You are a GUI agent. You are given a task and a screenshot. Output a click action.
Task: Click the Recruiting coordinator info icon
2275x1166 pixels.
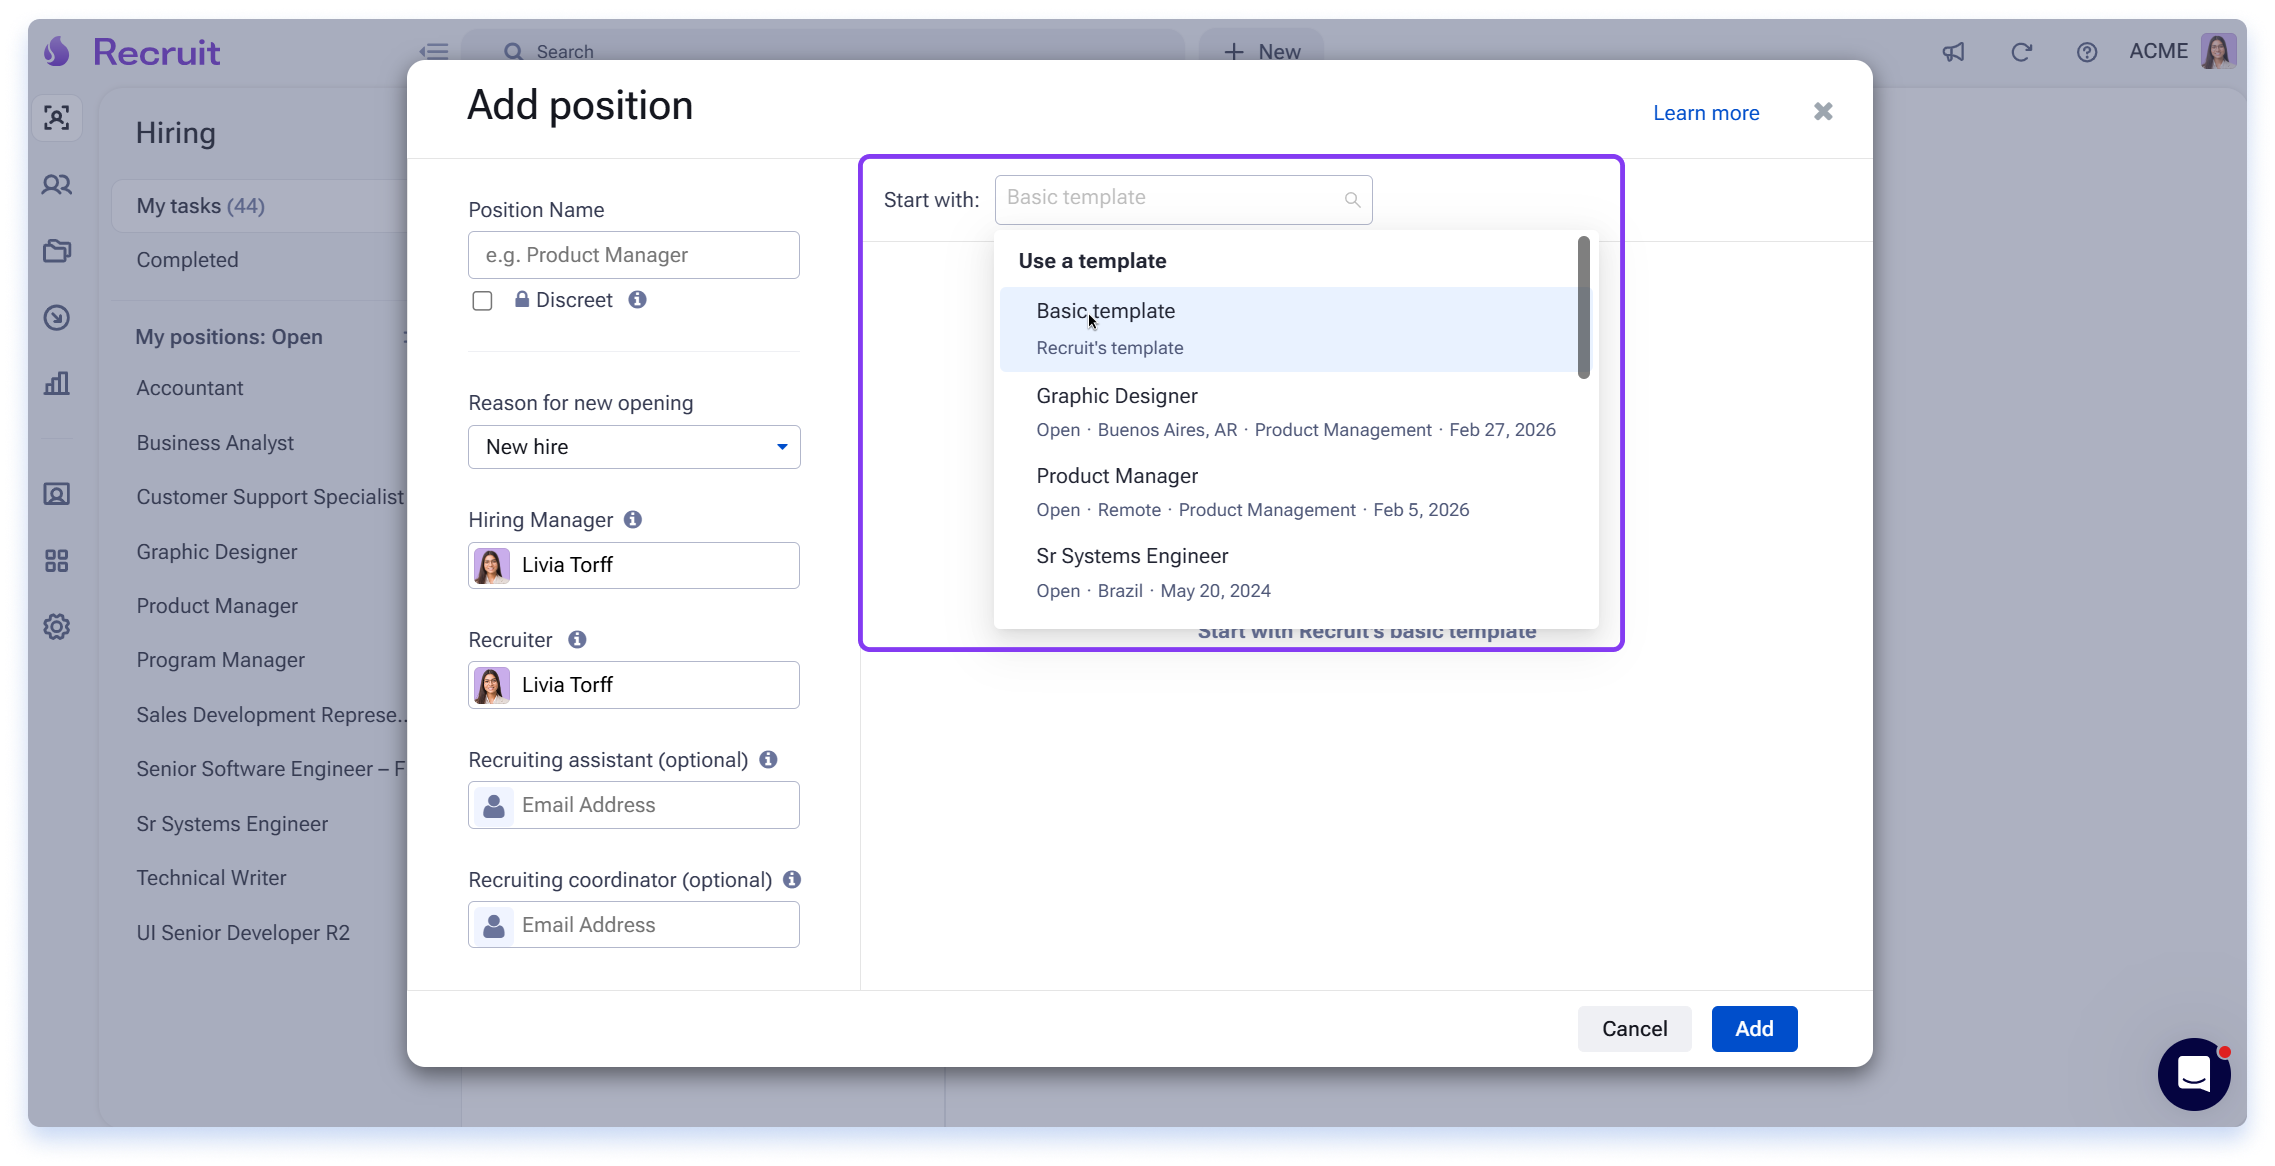pyautogui.click(x=792, y=879)
